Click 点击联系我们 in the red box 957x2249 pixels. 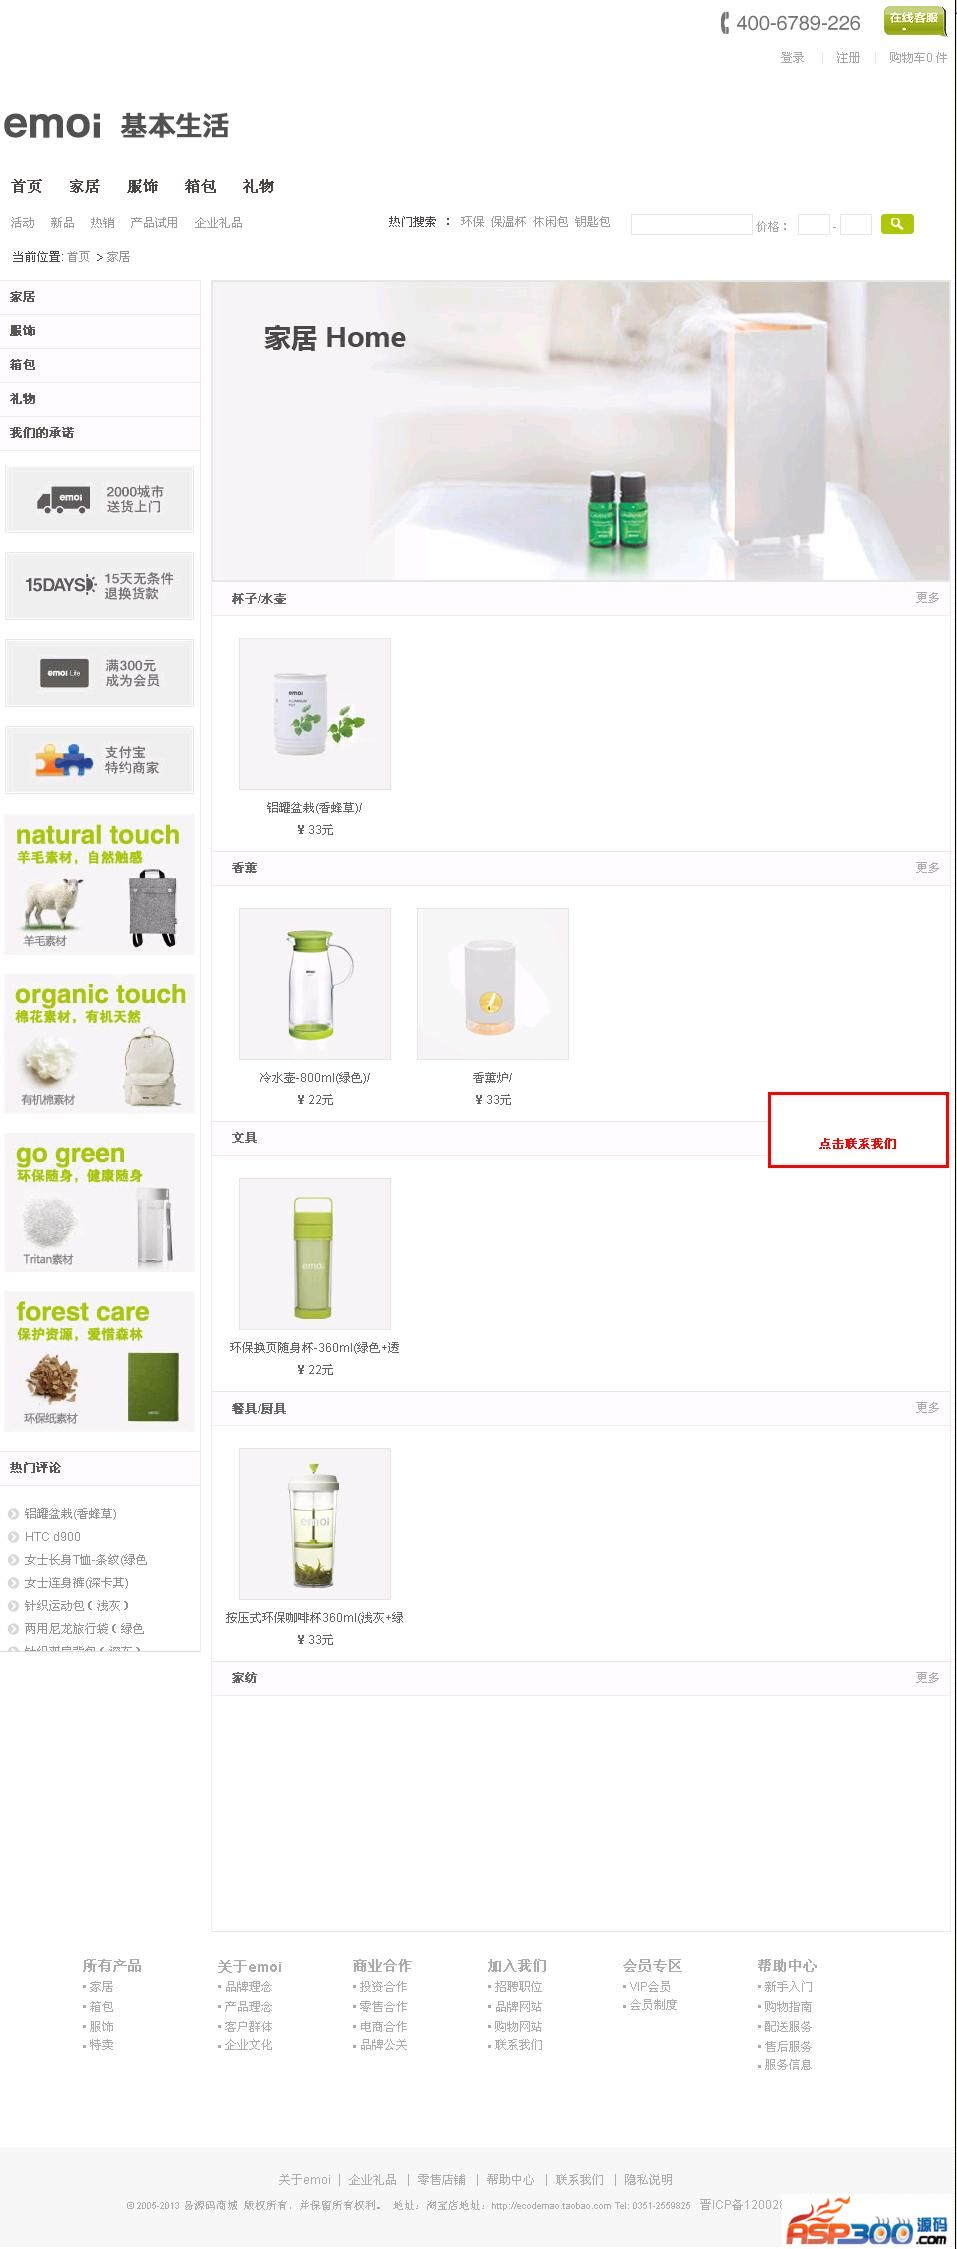858,1144
